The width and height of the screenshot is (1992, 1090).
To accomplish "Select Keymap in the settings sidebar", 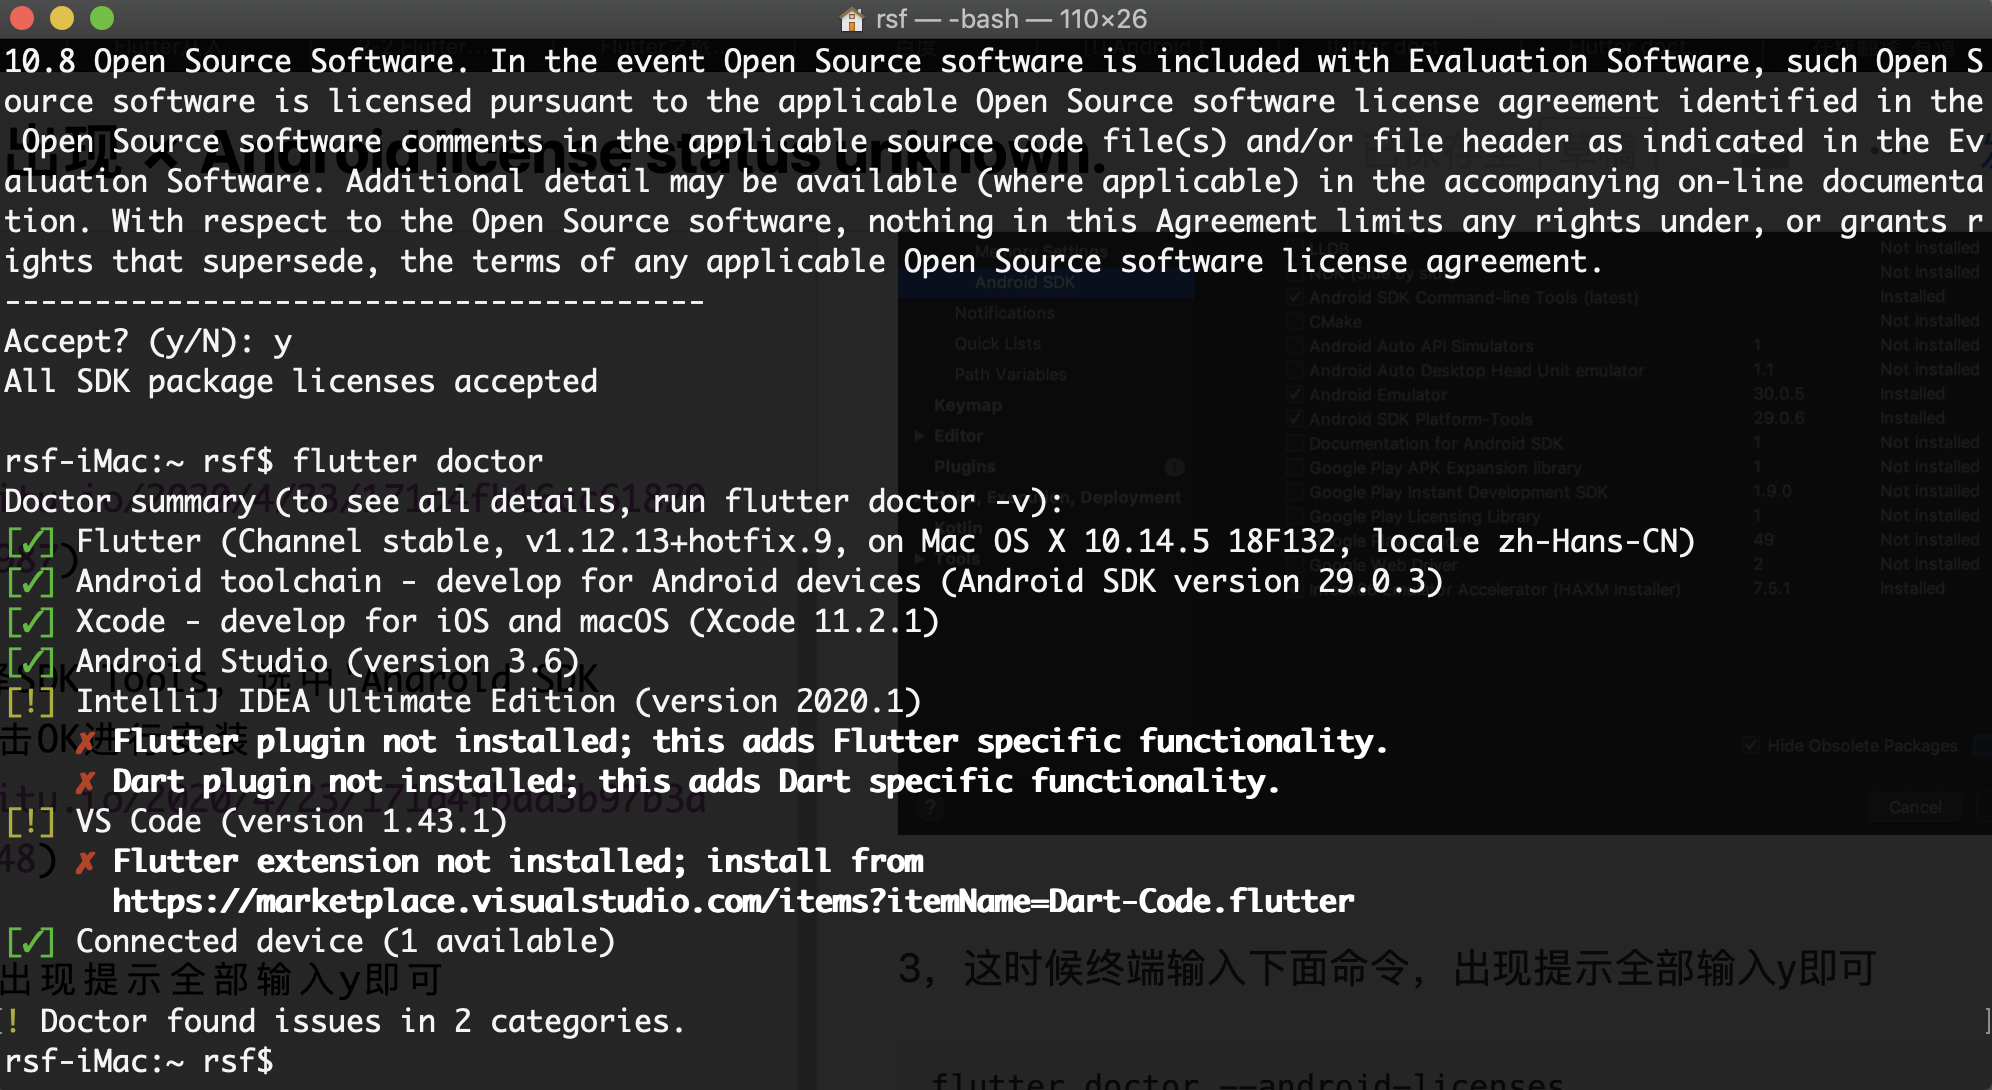I will [967, 405].
